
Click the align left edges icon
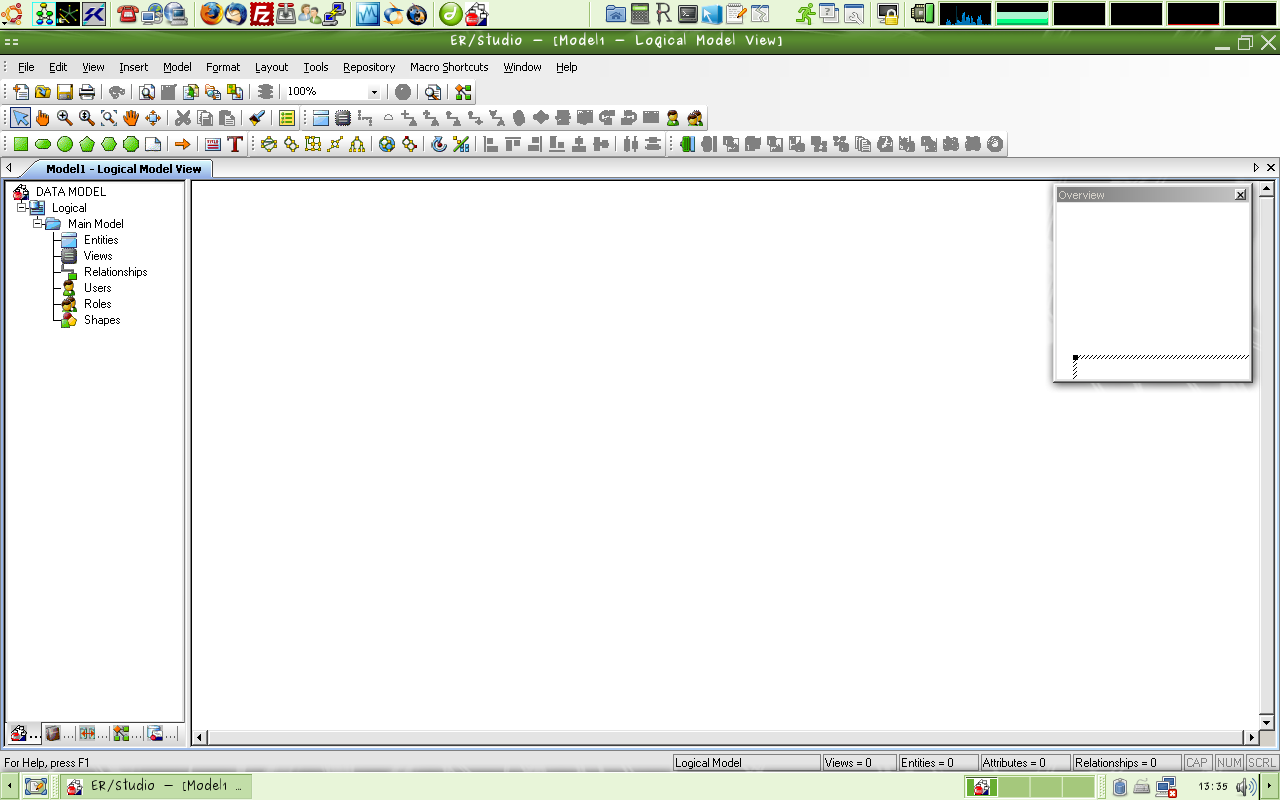click(x=491, y=144)
